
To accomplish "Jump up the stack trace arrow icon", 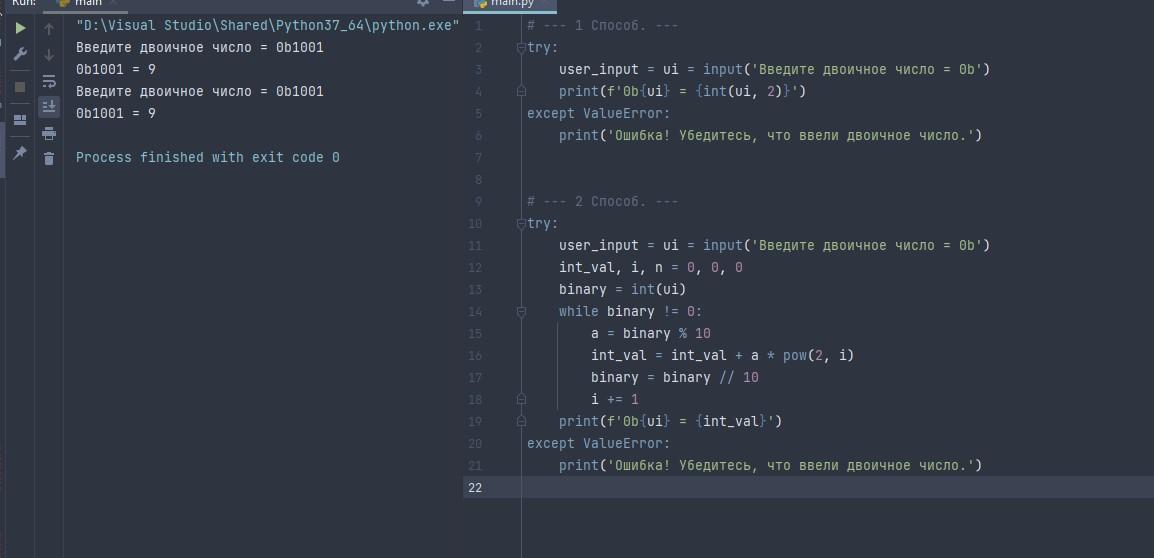I will (x=49, y=29).
